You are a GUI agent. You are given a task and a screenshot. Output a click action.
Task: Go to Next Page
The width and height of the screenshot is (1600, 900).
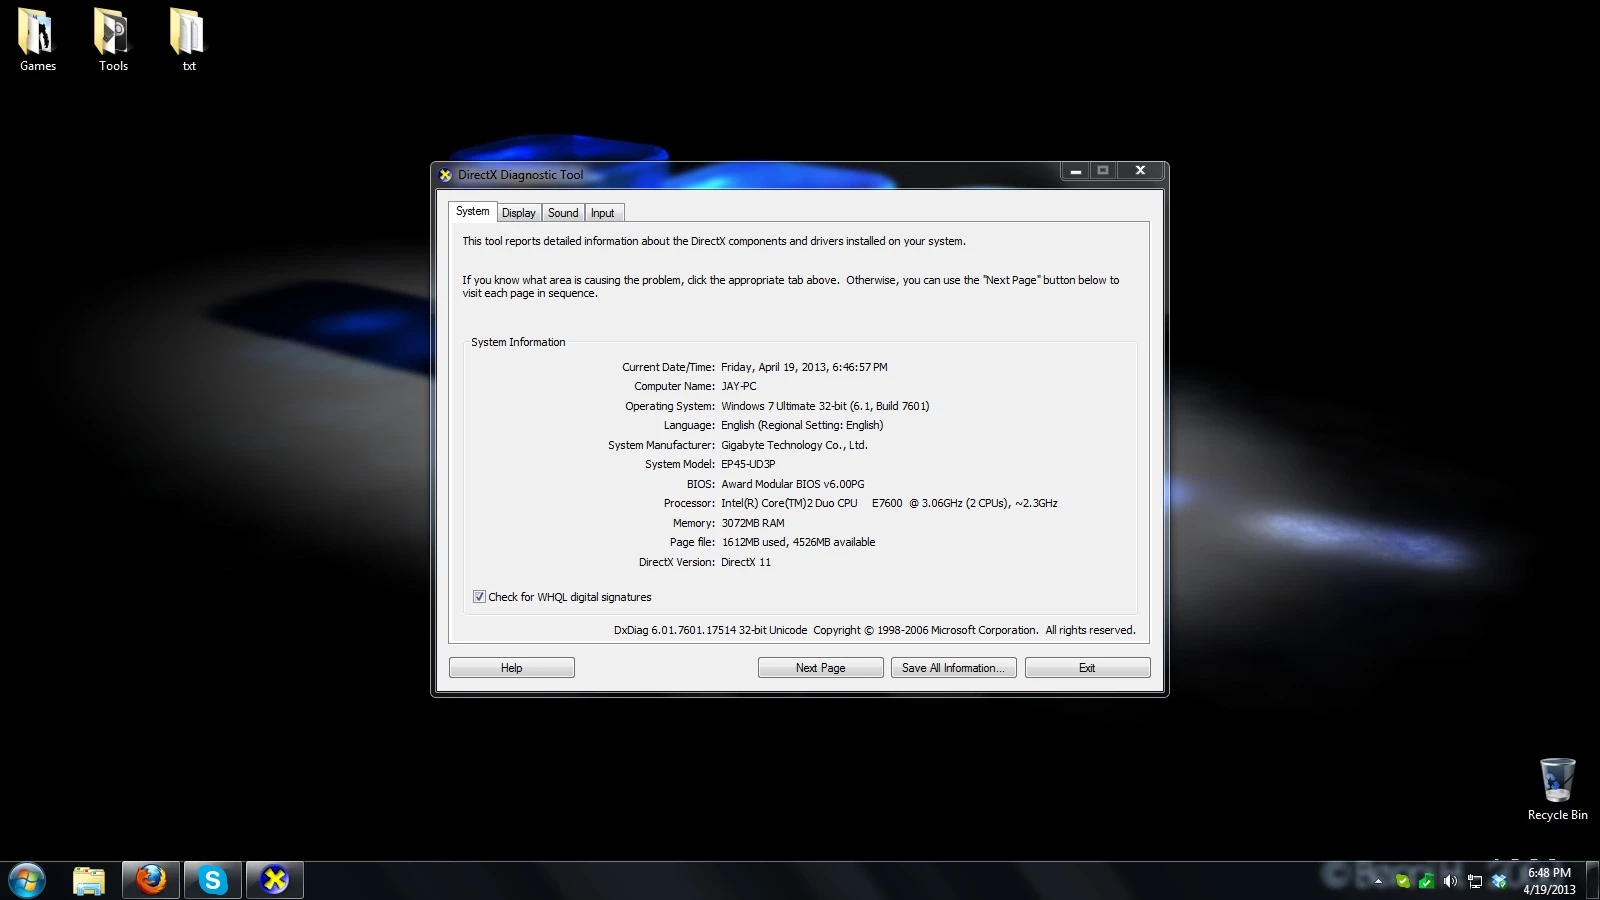820,668
